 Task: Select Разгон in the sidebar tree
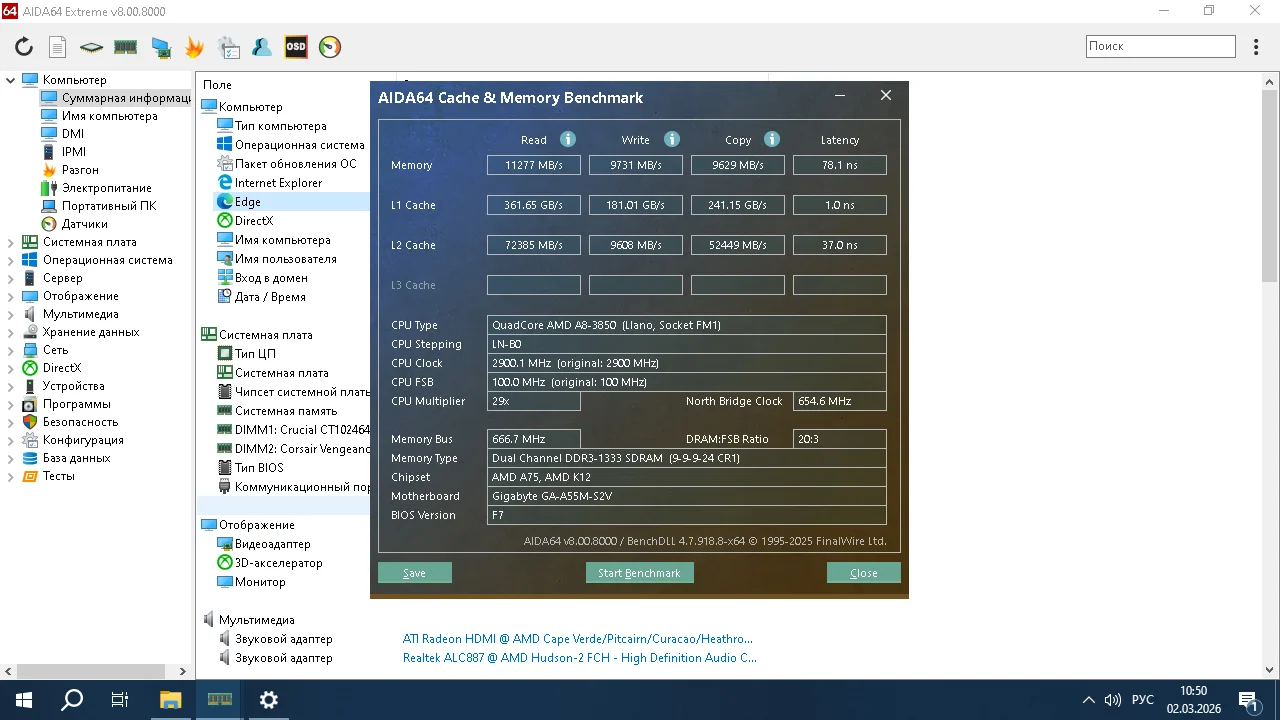[x=80, y=170]
